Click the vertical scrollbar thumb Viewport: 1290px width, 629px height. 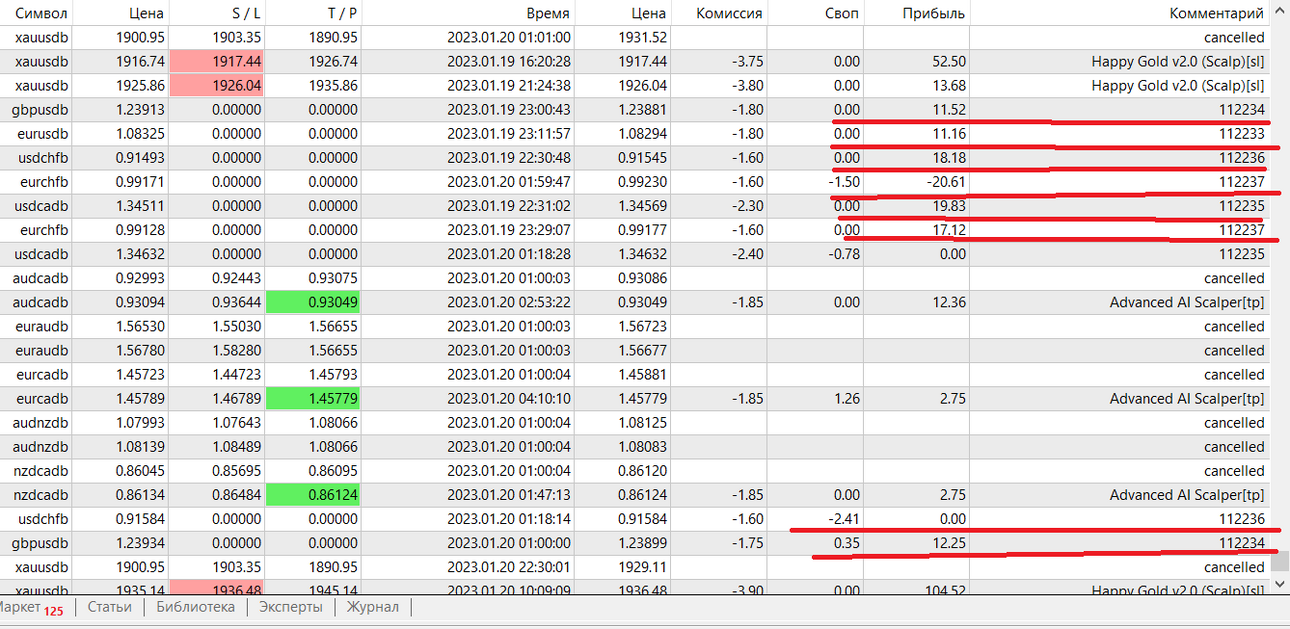pyautogui.click(x=1280, y=560)
